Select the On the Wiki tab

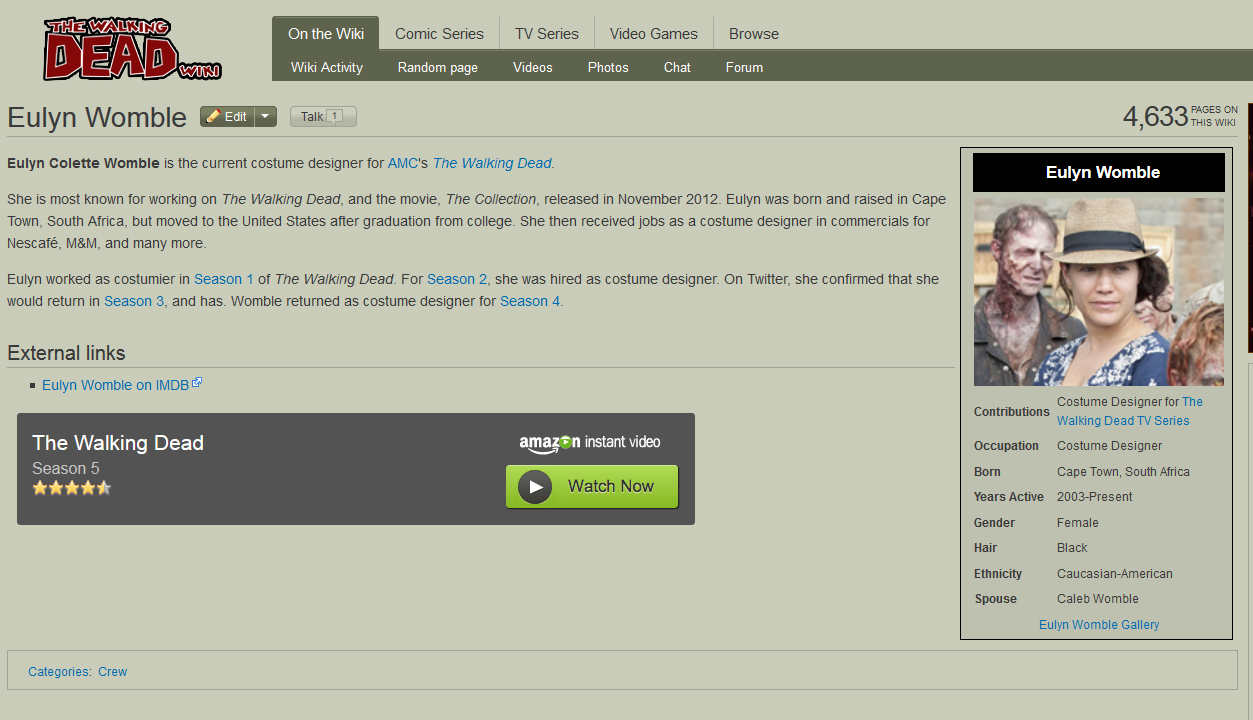coord(326,33)
